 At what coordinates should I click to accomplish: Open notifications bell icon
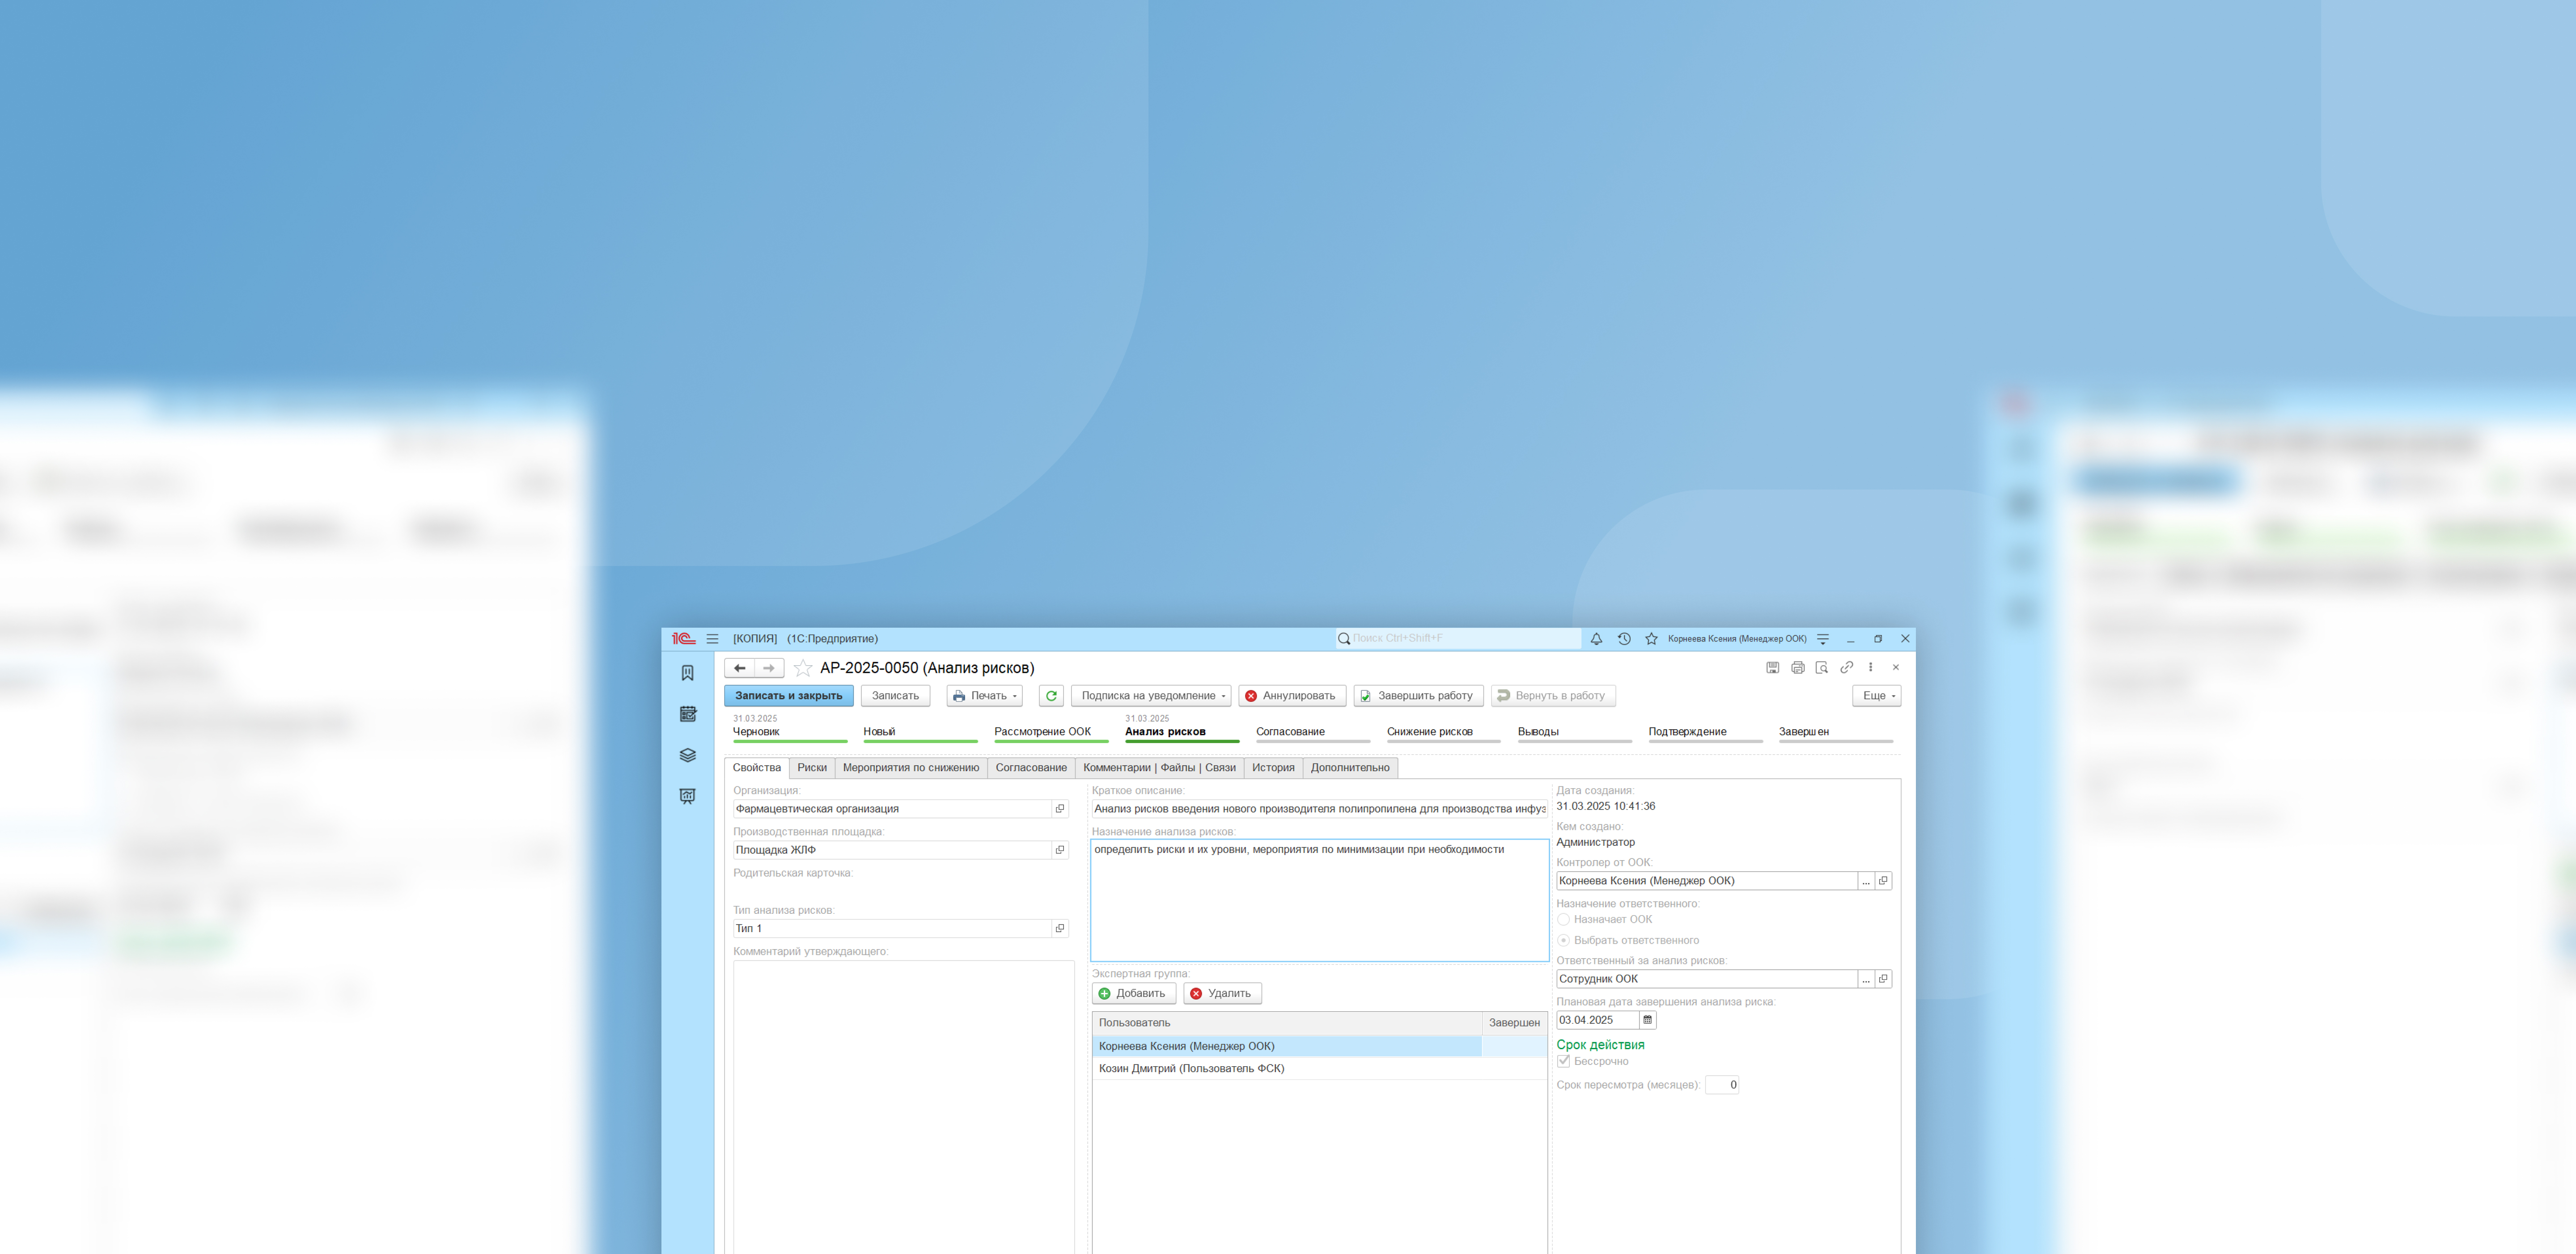1596,638
